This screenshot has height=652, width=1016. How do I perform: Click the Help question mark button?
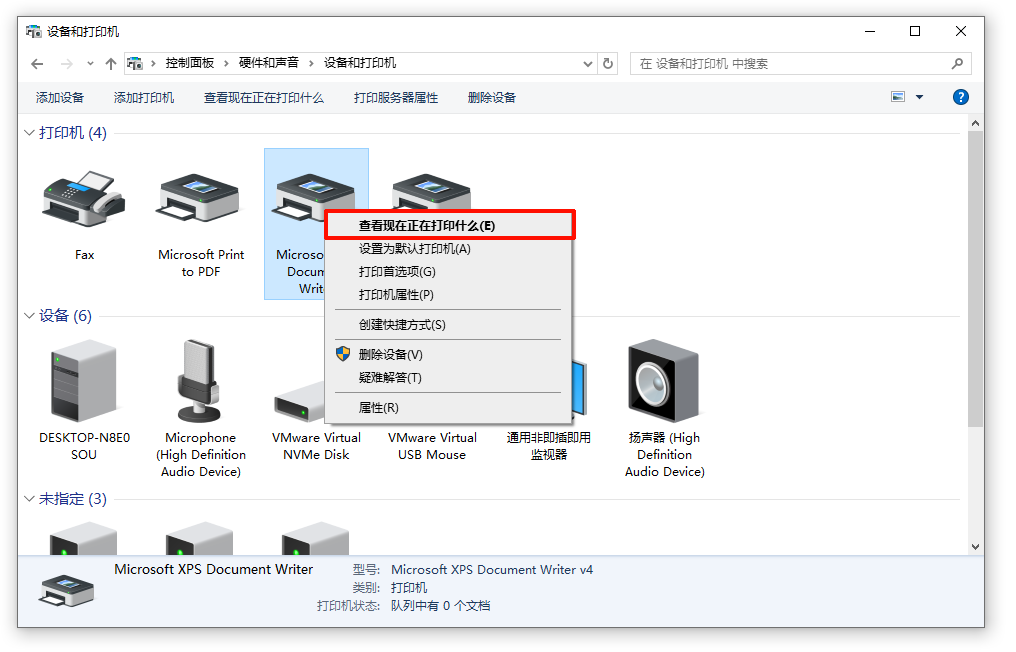pos(961,96)
